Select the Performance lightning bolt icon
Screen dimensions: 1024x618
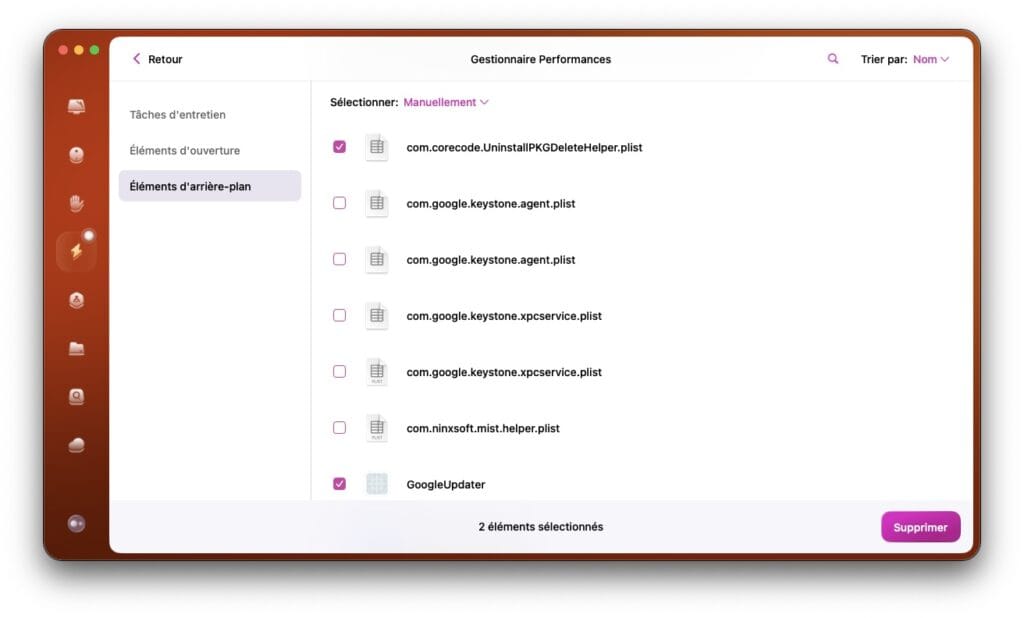(76, 252)
